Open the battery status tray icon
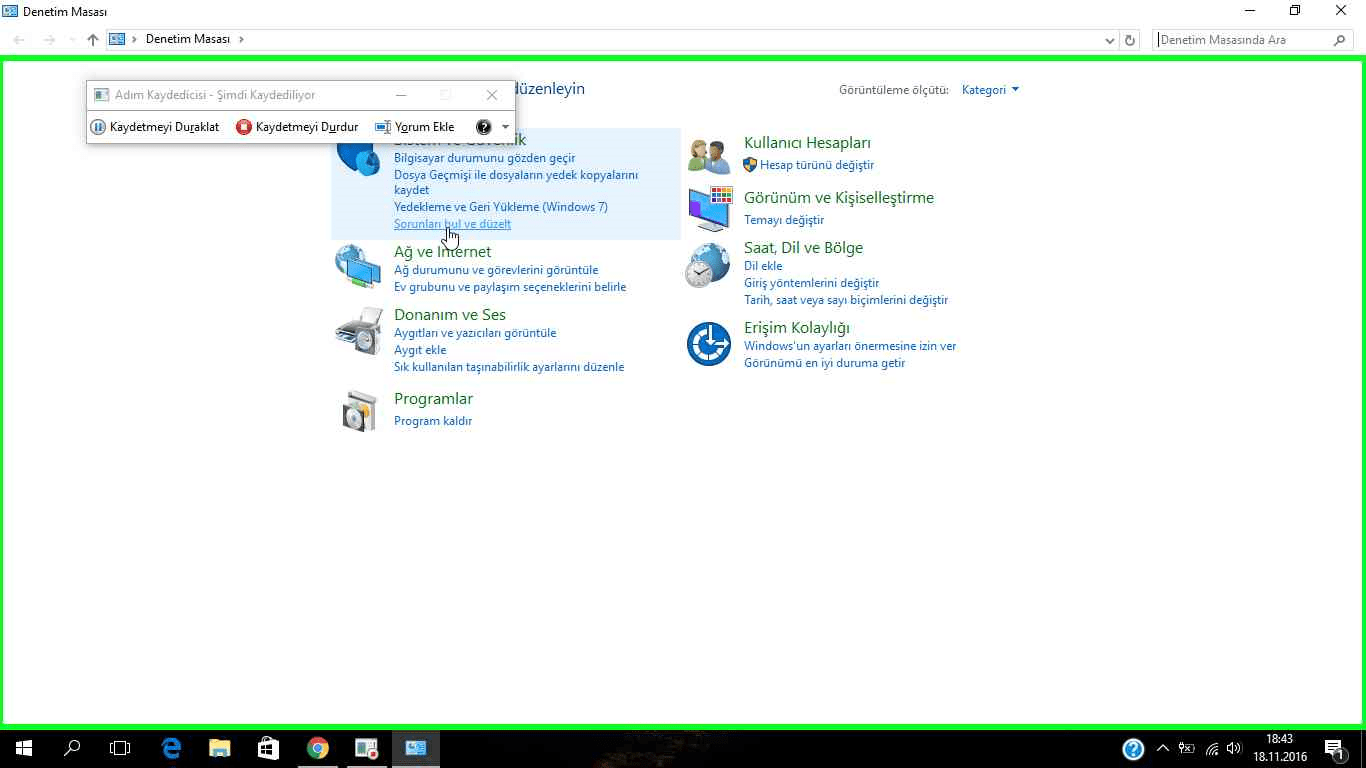 (1187, 748)
